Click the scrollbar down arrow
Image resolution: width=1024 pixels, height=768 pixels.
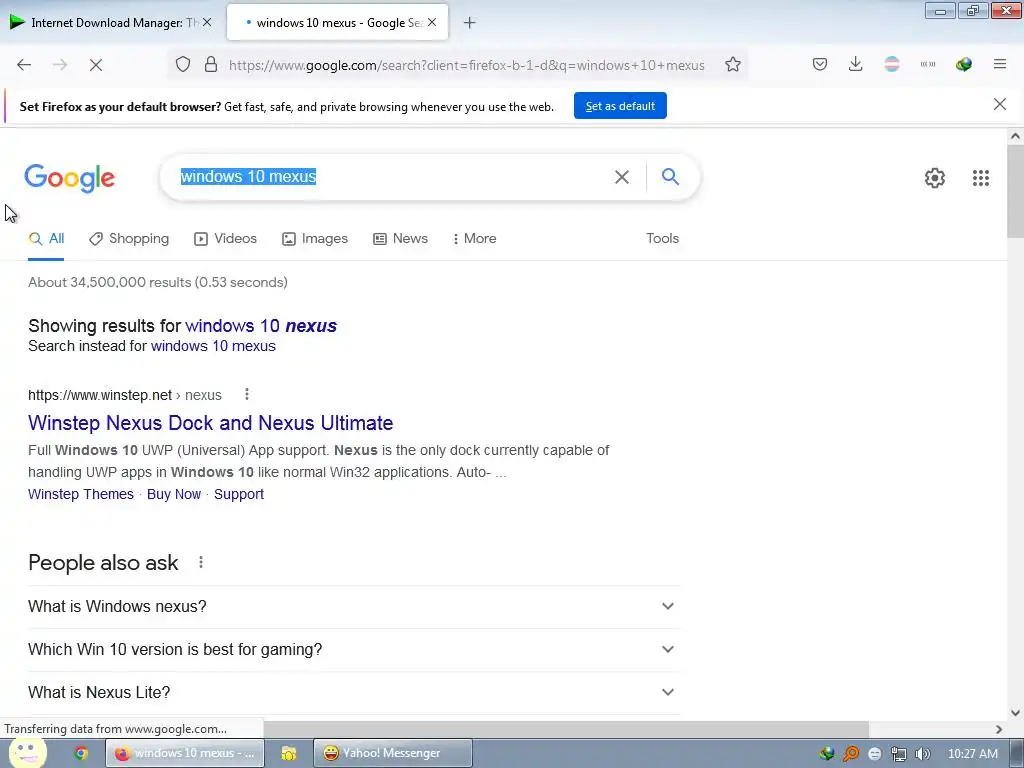pyautogui.click(x=1015, y=712)
